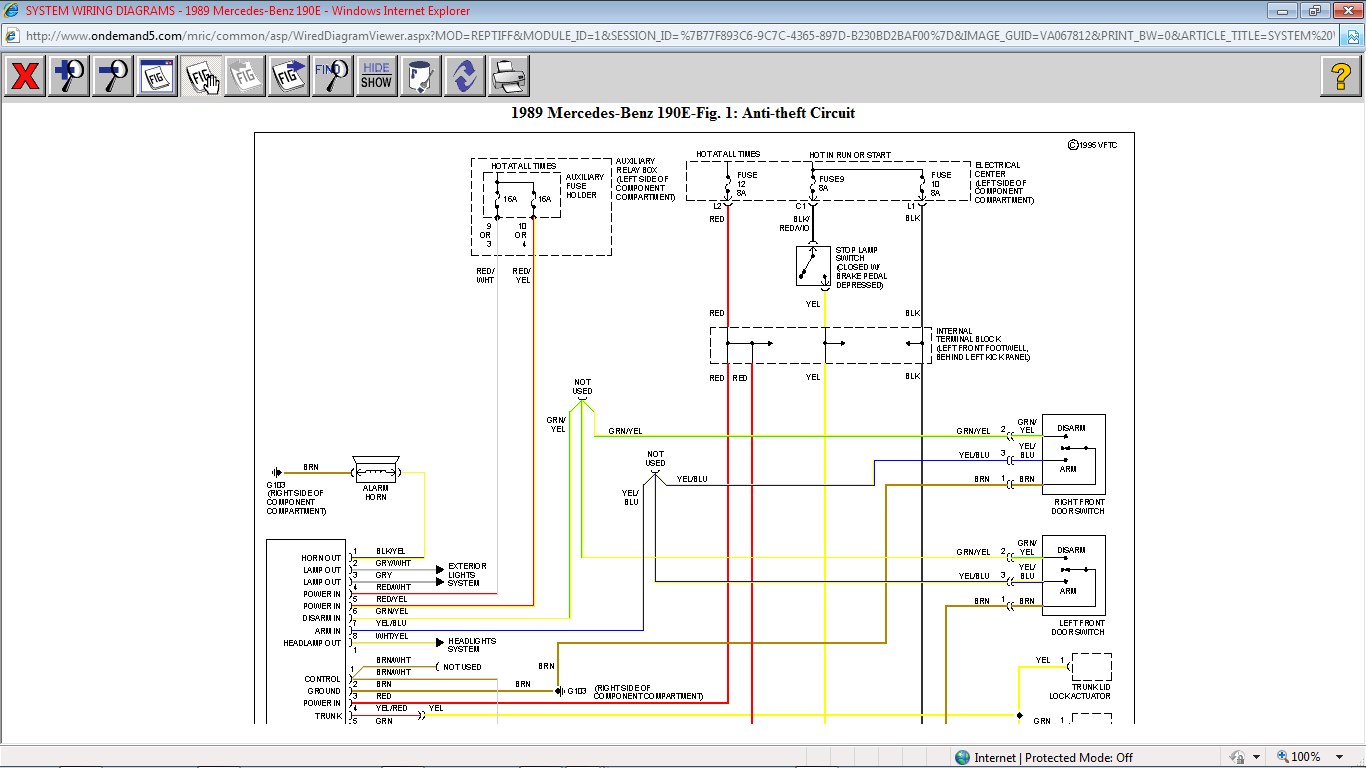Click the fit figure to window icon
The width and height of the screenshot is (1366, 768).
[x=157, y=76]
